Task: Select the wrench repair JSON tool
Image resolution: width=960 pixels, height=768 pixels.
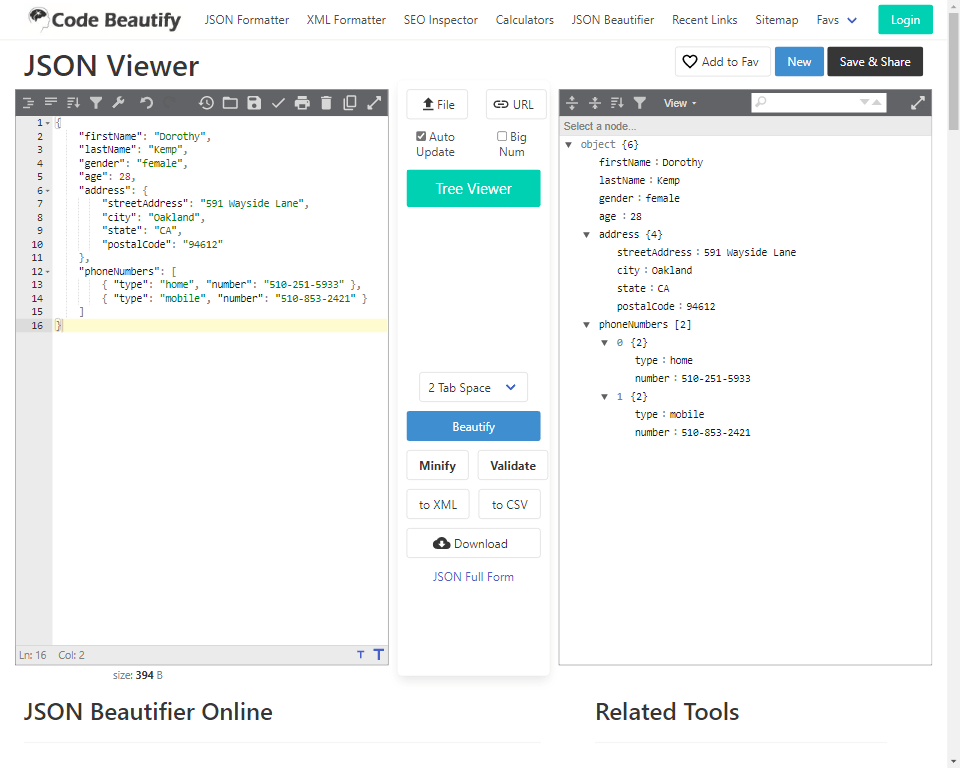Action: pyautogui.click(x=120, y=102)
